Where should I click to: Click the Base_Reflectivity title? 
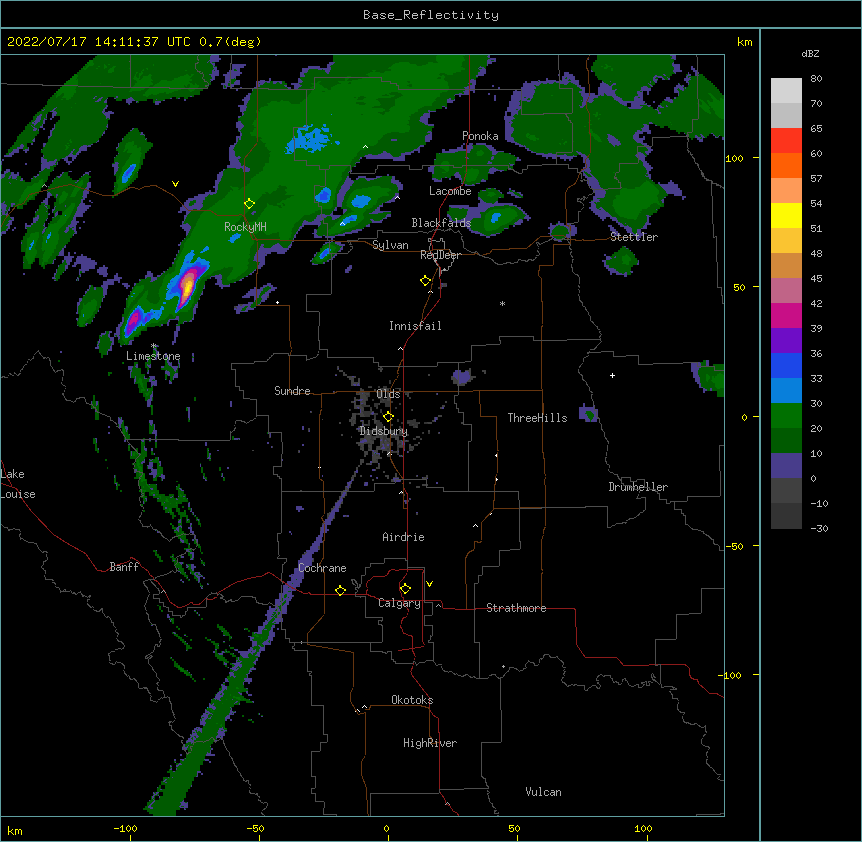point(431,15)
